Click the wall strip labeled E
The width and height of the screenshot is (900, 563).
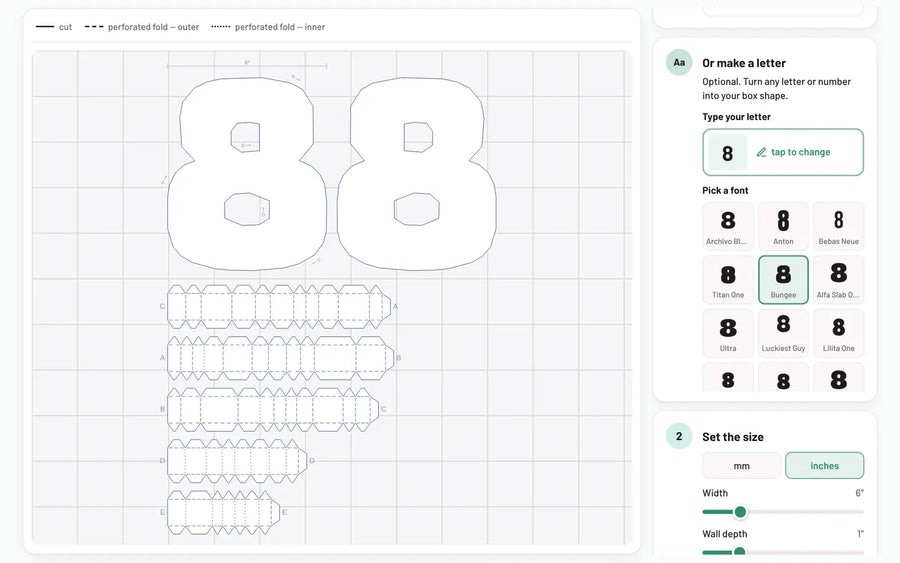pos(223,512)
